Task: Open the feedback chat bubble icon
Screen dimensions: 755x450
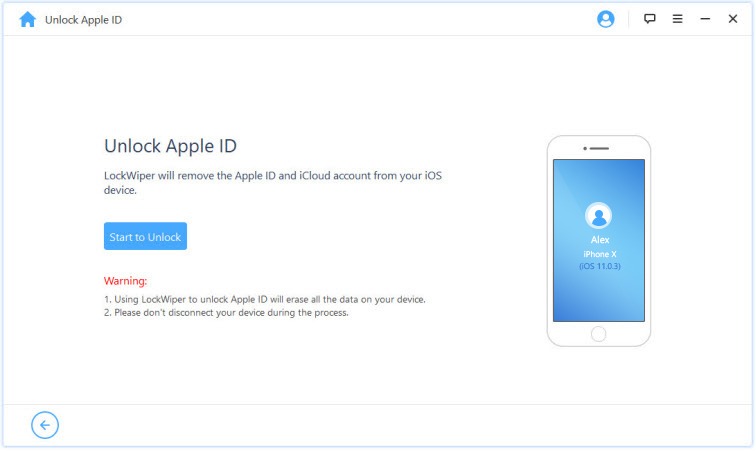Action: pos(650,19)
